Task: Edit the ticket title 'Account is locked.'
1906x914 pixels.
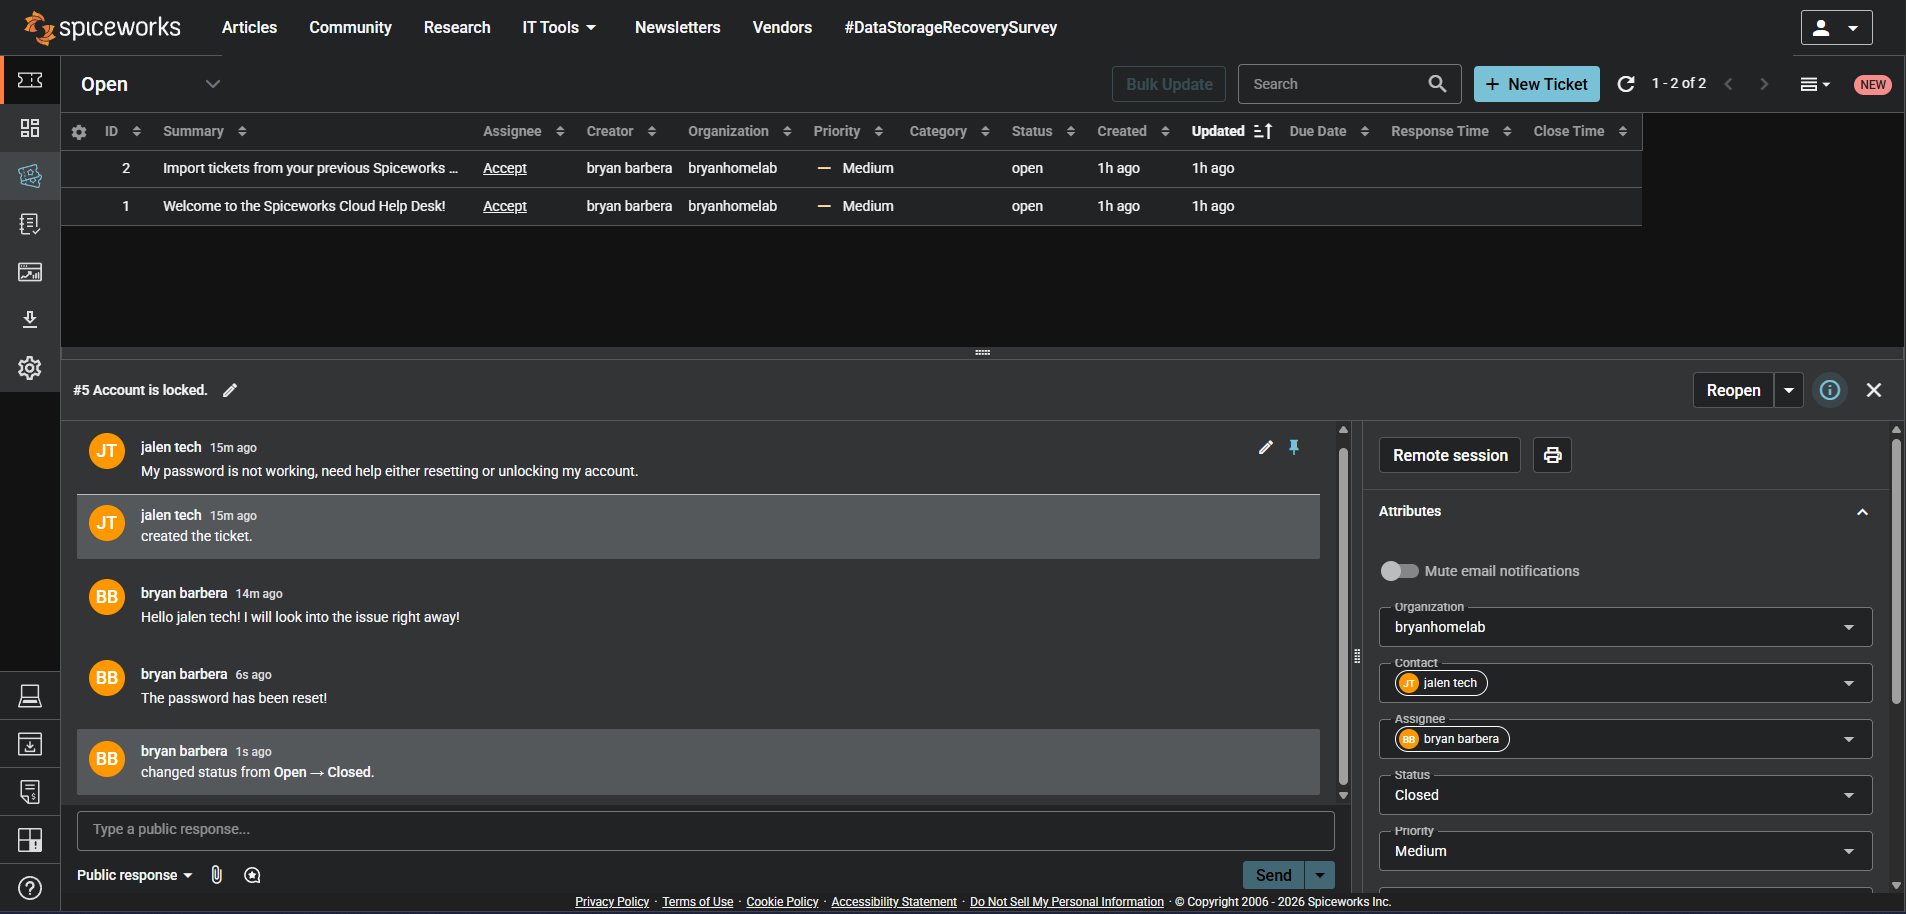Action: (x=230, y=390)
